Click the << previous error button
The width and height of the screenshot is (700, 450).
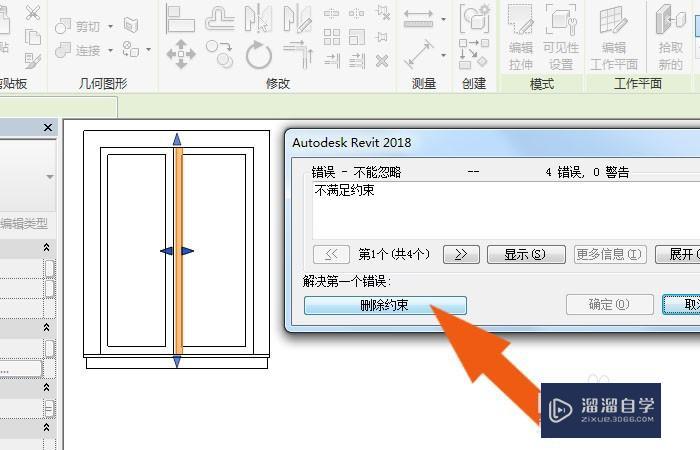point(331,254)
